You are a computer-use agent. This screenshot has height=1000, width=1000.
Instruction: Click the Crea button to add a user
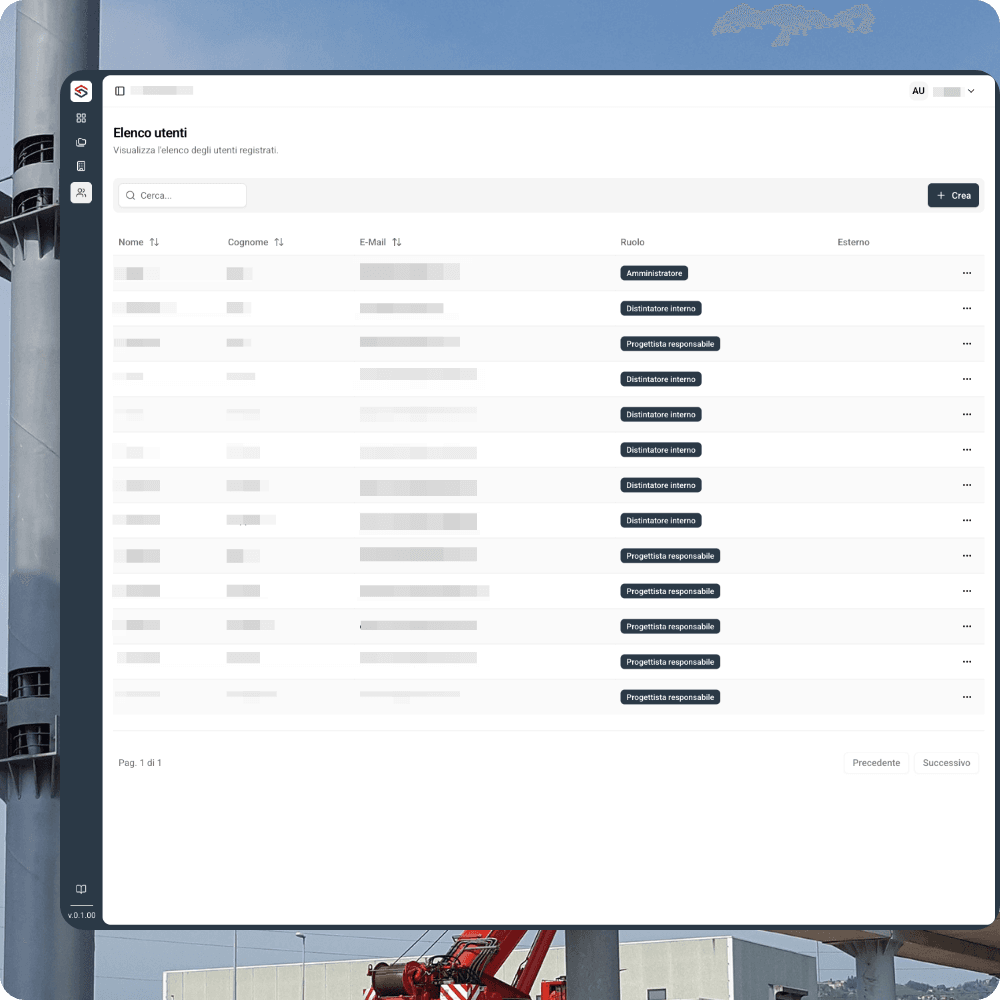coord(953,195)
